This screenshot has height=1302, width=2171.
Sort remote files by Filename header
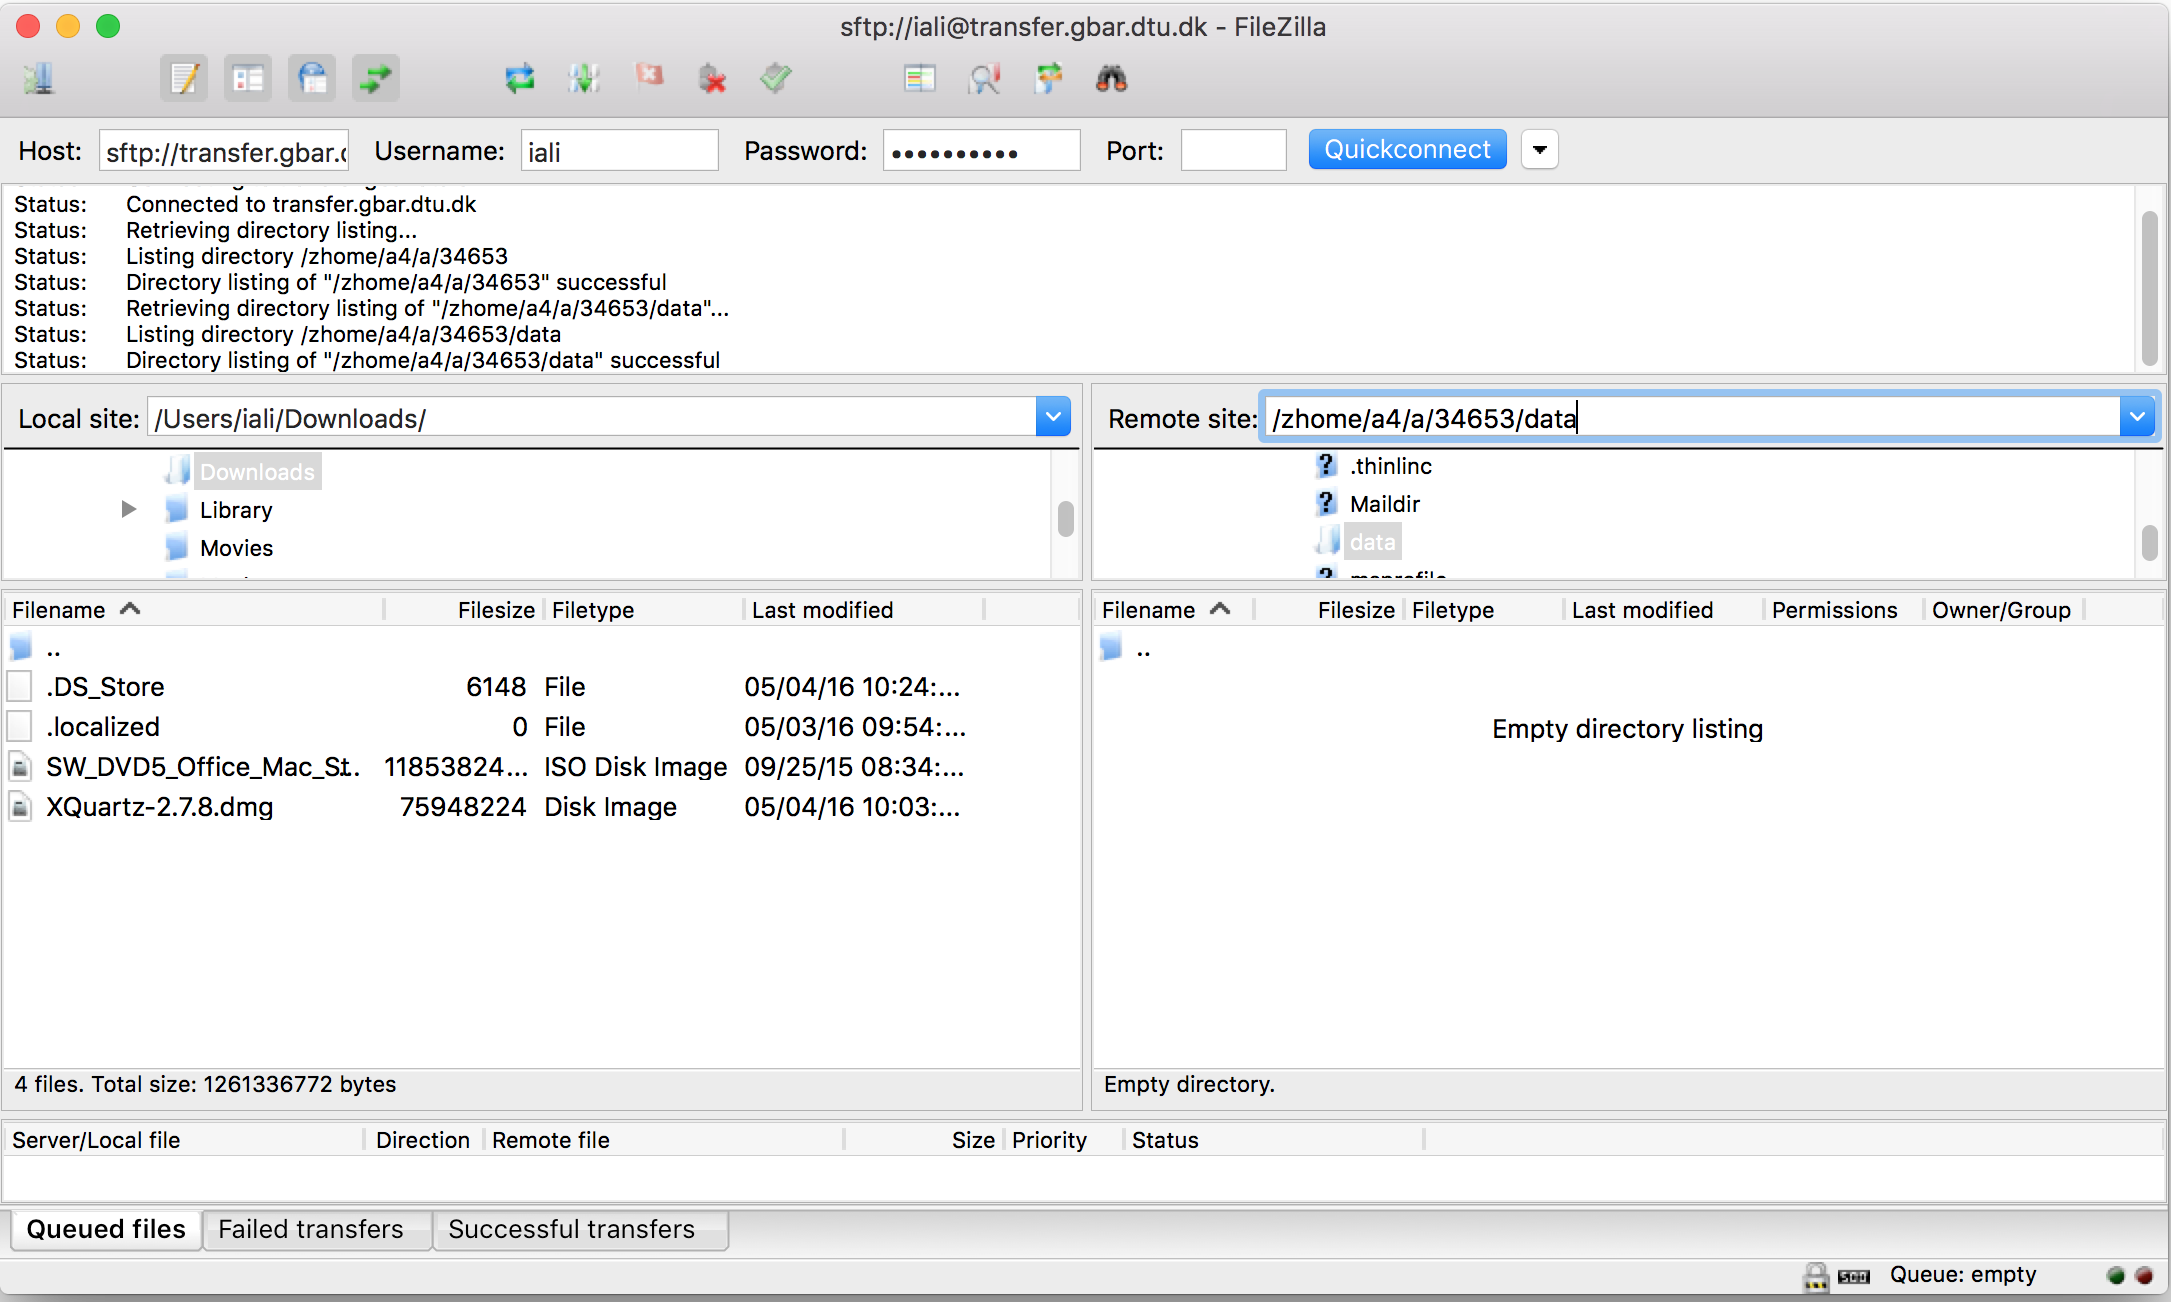pos(1174,610)
